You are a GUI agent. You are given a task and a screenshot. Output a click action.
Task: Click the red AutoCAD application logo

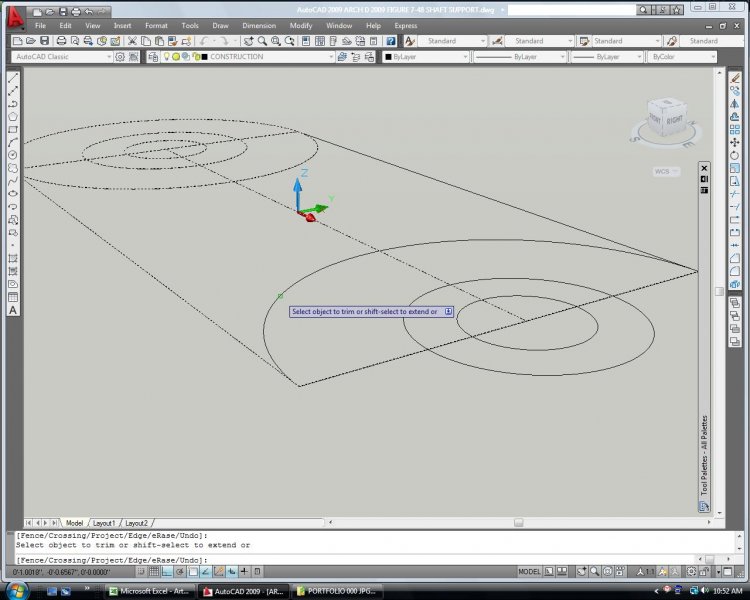point(13,19)
